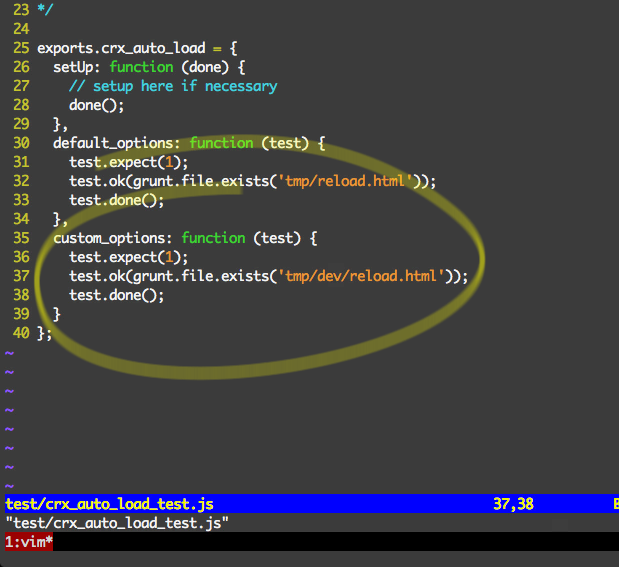This screenshot has width=619, height=567.
Task: Click line number 24 in the gutter
Action: pyautogui.click(x=21, y=29)
